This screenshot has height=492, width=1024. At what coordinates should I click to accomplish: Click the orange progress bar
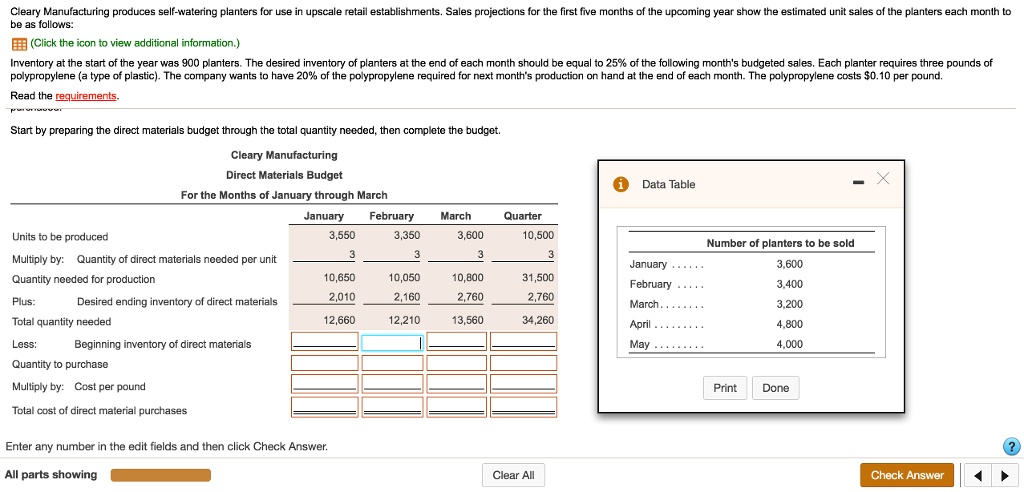161,475
